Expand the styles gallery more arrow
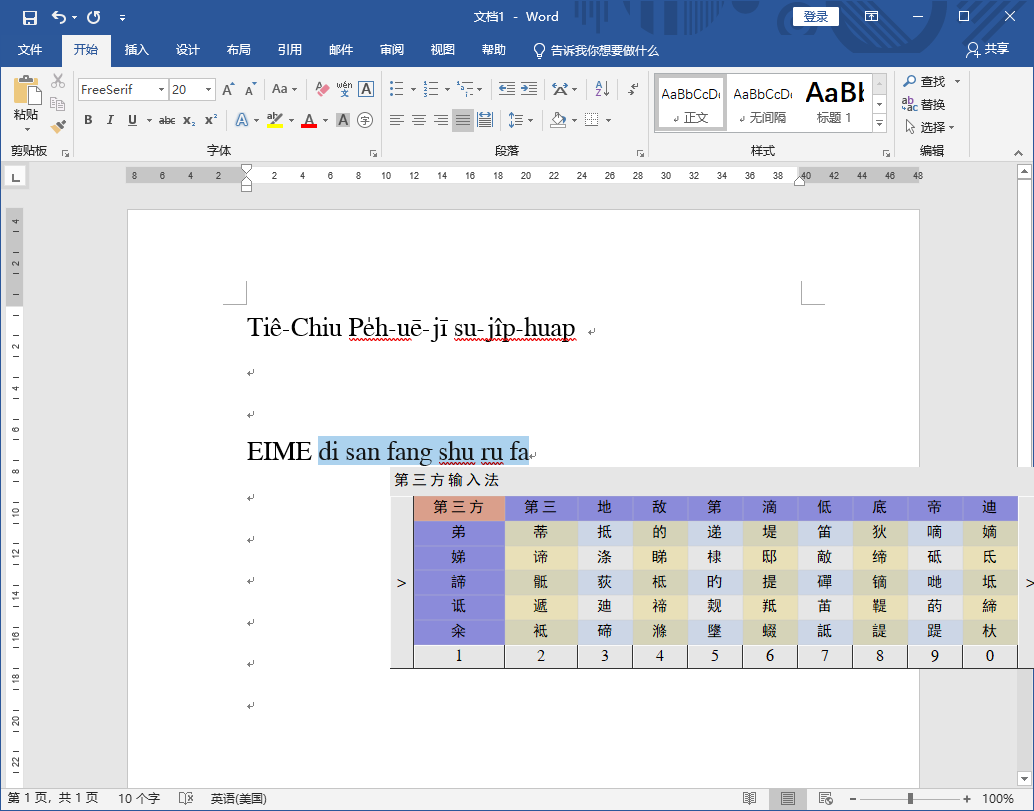The height and width of the screenshot is (811, 1034). [x=879, y=123]
